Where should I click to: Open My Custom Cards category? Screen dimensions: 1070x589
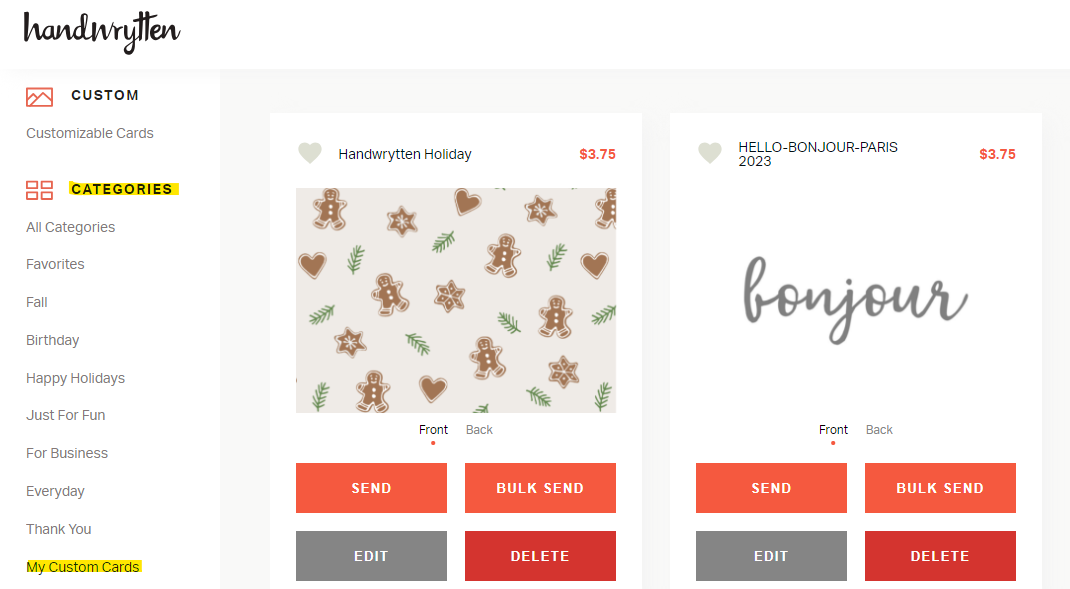[x=83, y=567]
